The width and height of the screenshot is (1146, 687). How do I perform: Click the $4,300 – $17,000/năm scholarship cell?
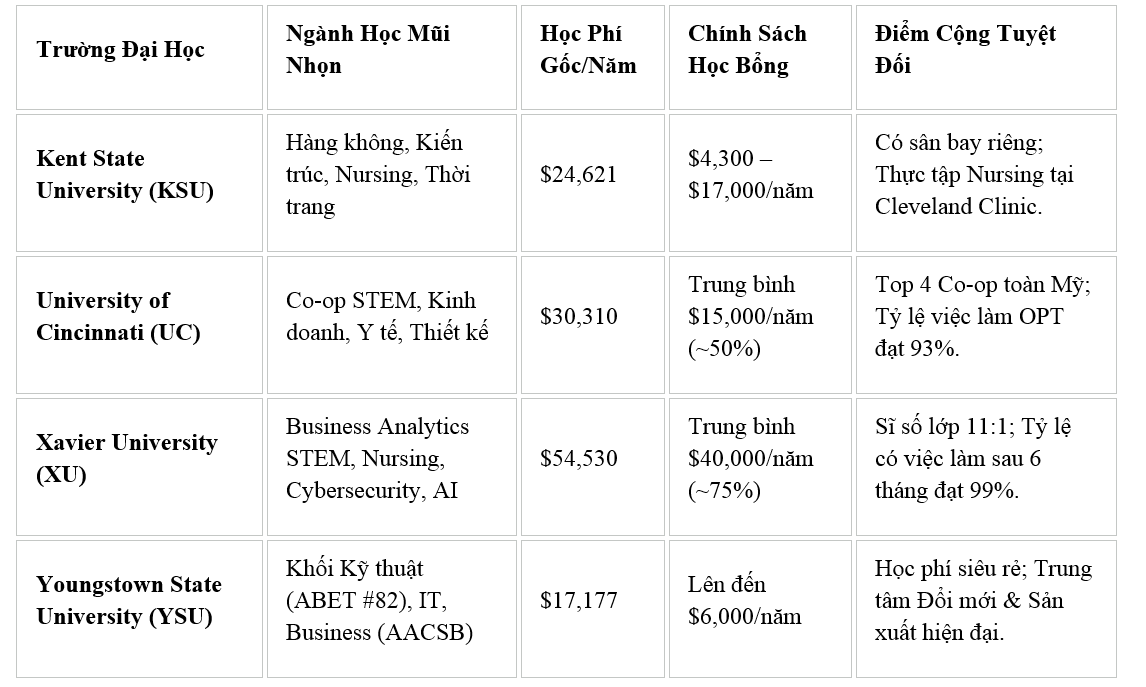point(760,183)
